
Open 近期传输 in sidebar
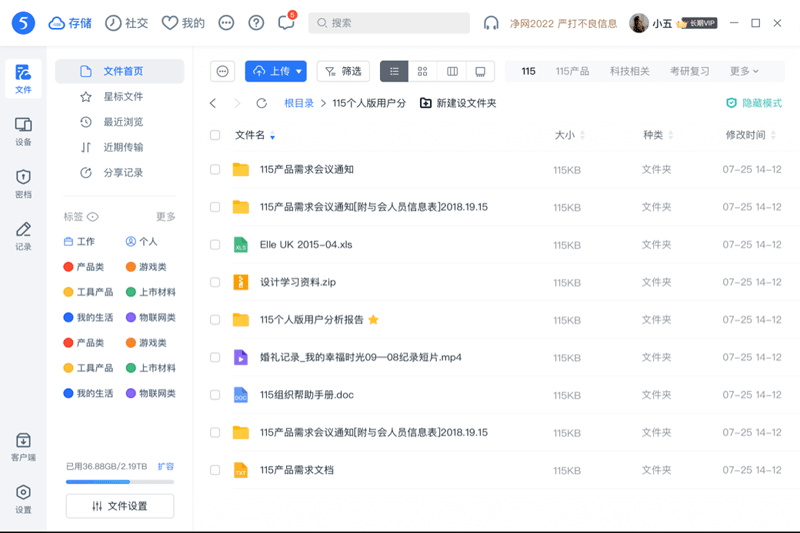tap(119, 147)
